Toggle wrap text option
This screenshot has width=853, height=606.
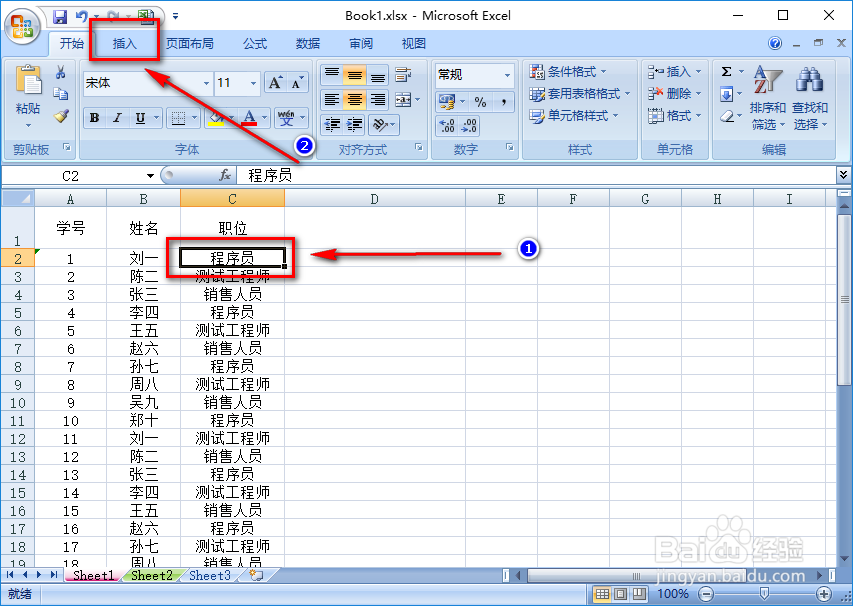pos(403,75)
